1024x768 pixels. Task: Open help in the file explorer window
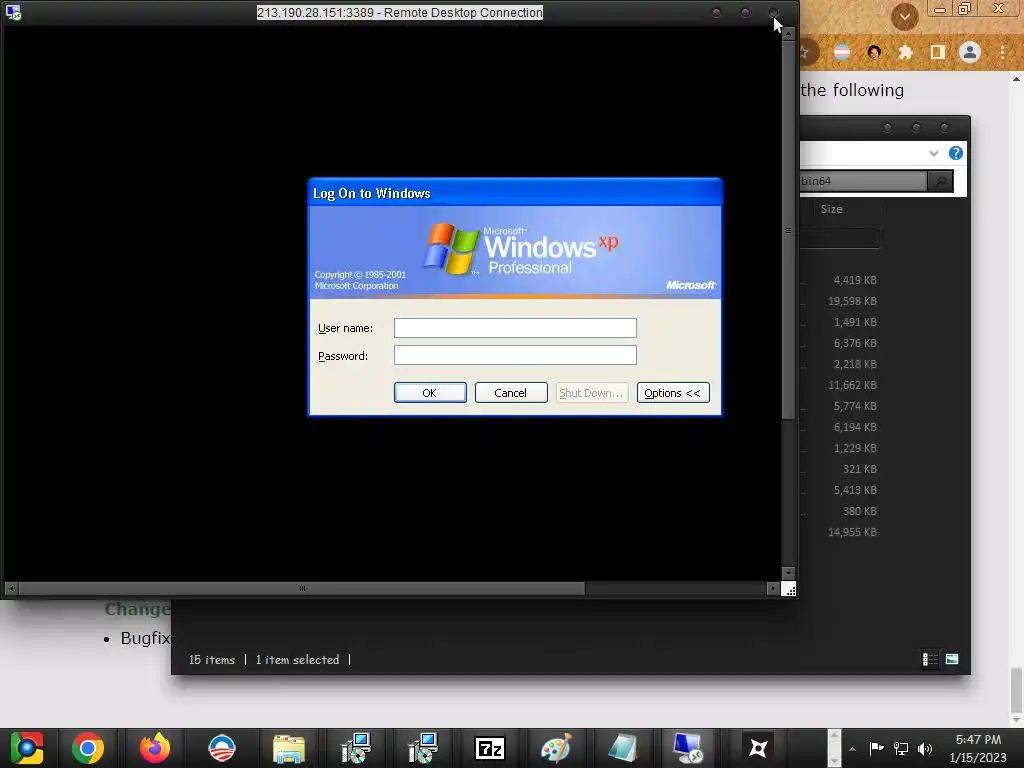955,153
